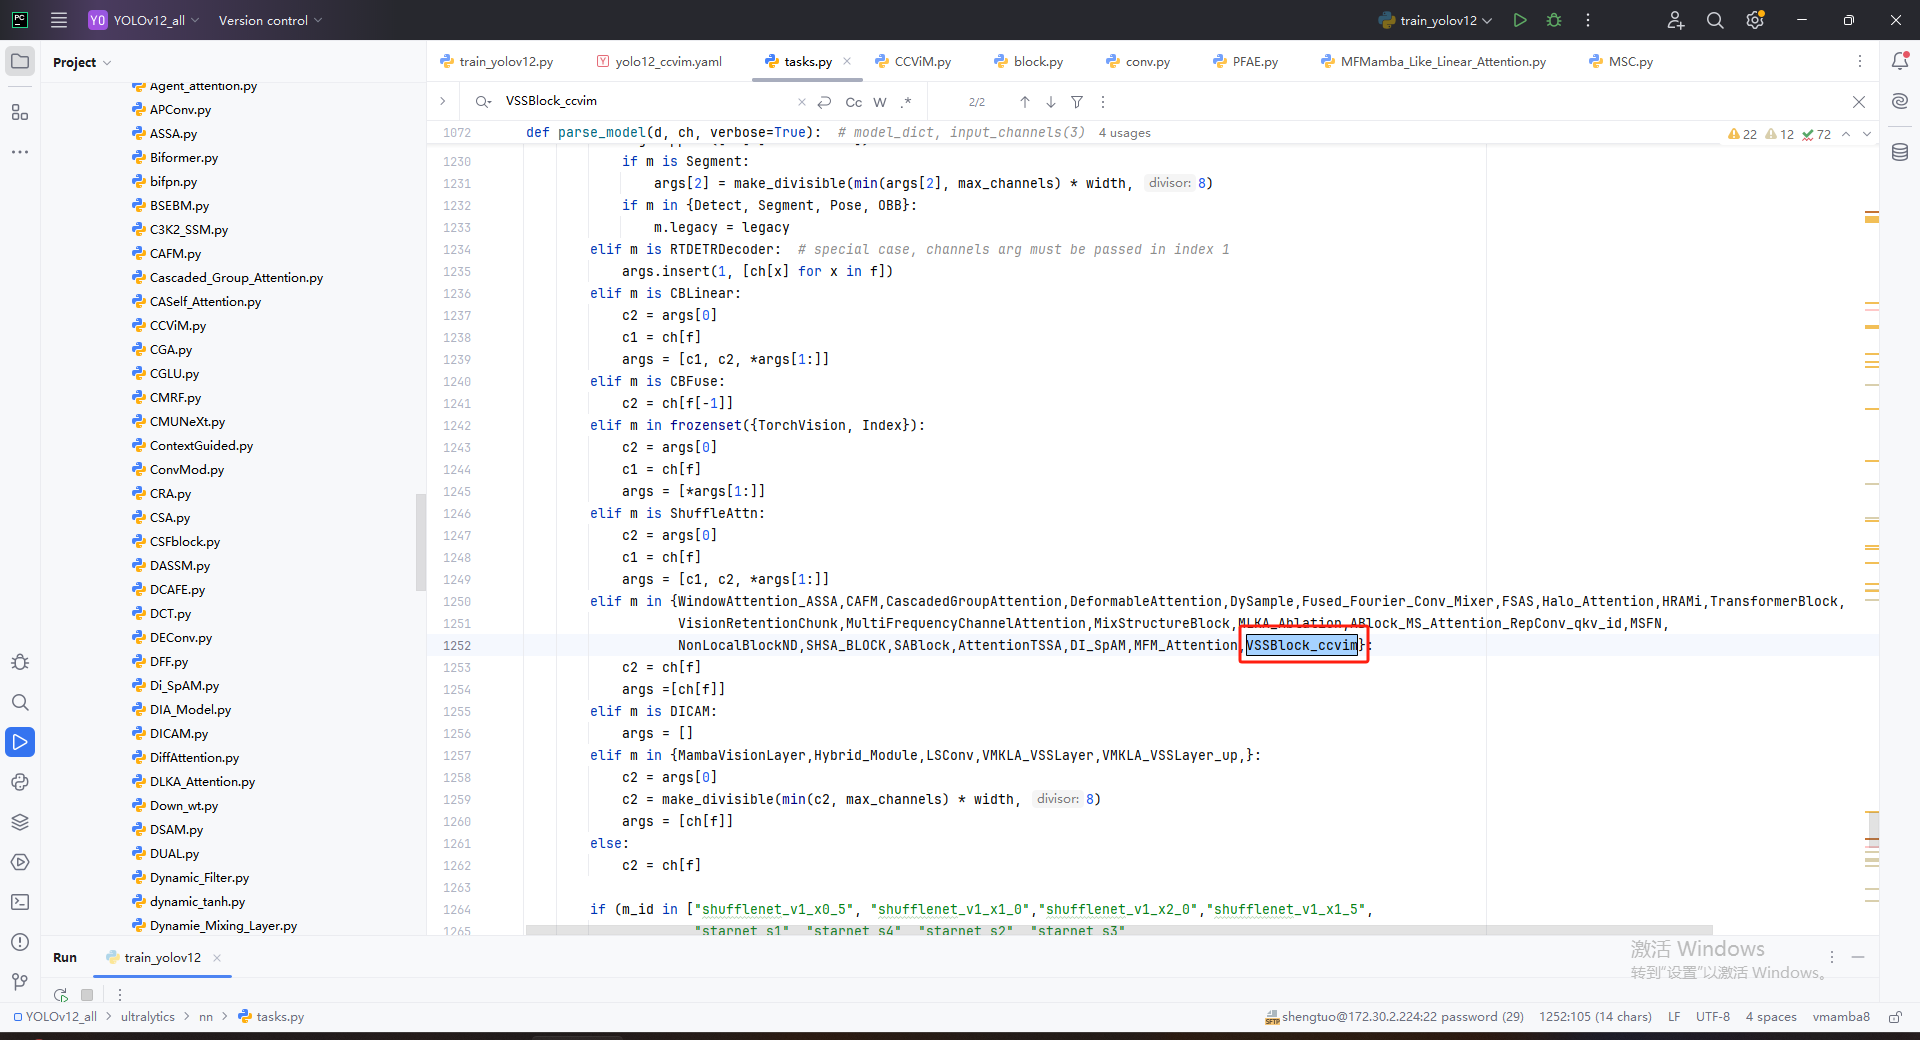This screenshot has height=1040, width=1920.
Task: Enable whole words matching
Action: 879,101
